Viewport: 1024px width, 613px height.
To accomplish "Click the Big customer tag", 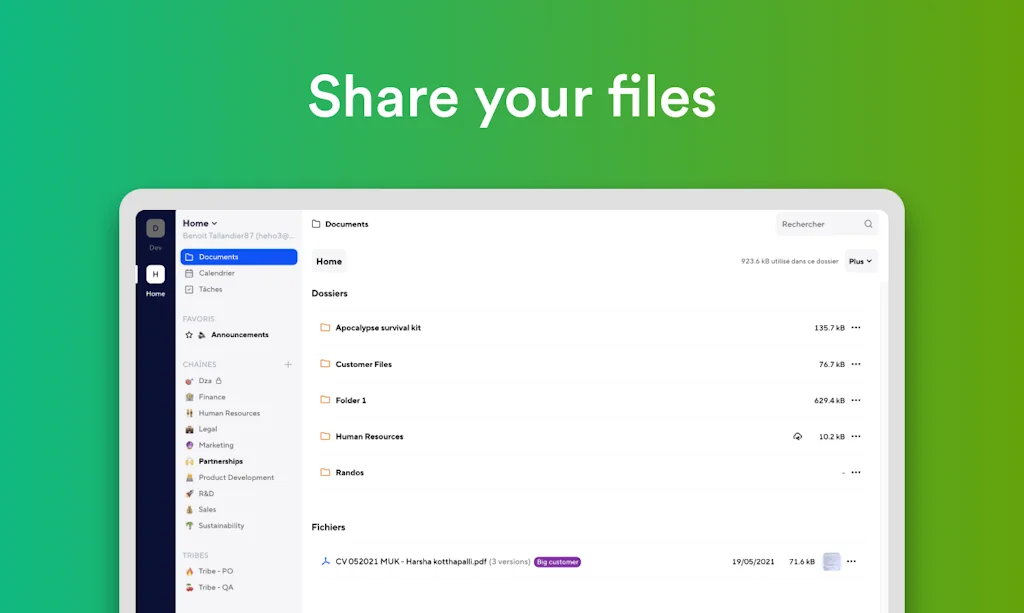I will (x=557, y=562).
